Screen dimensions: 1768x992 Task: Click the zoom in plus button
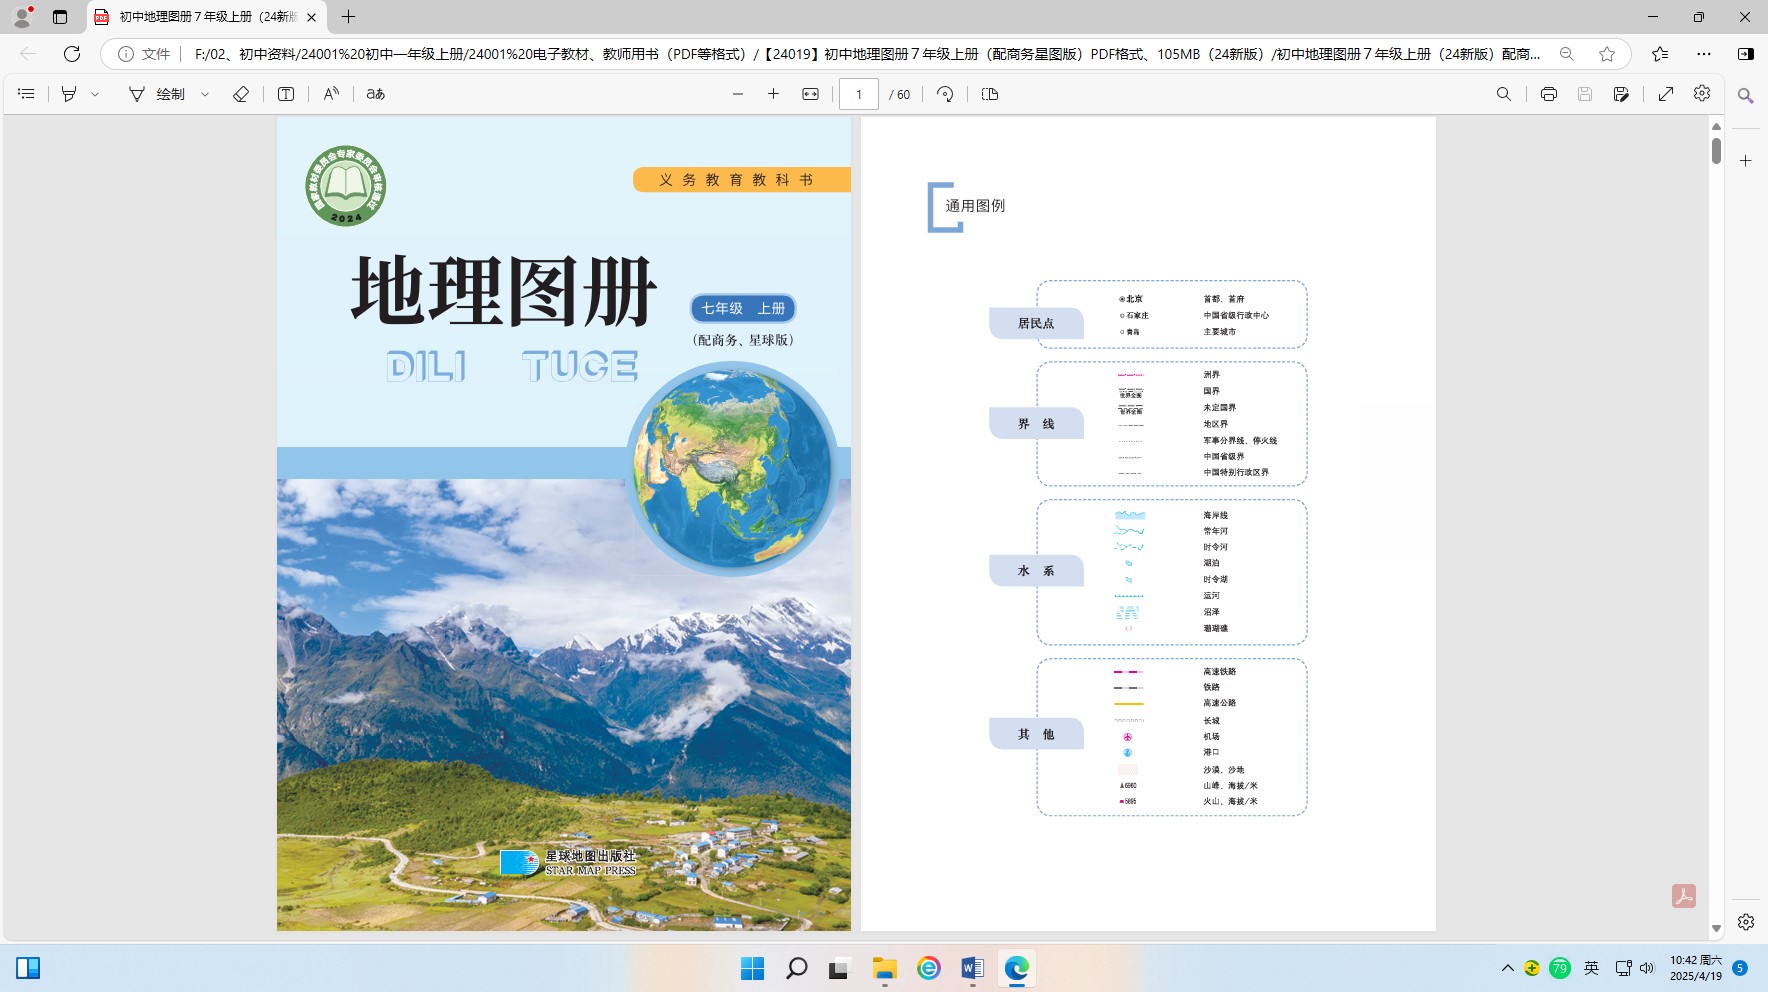[x=773, y=94]
